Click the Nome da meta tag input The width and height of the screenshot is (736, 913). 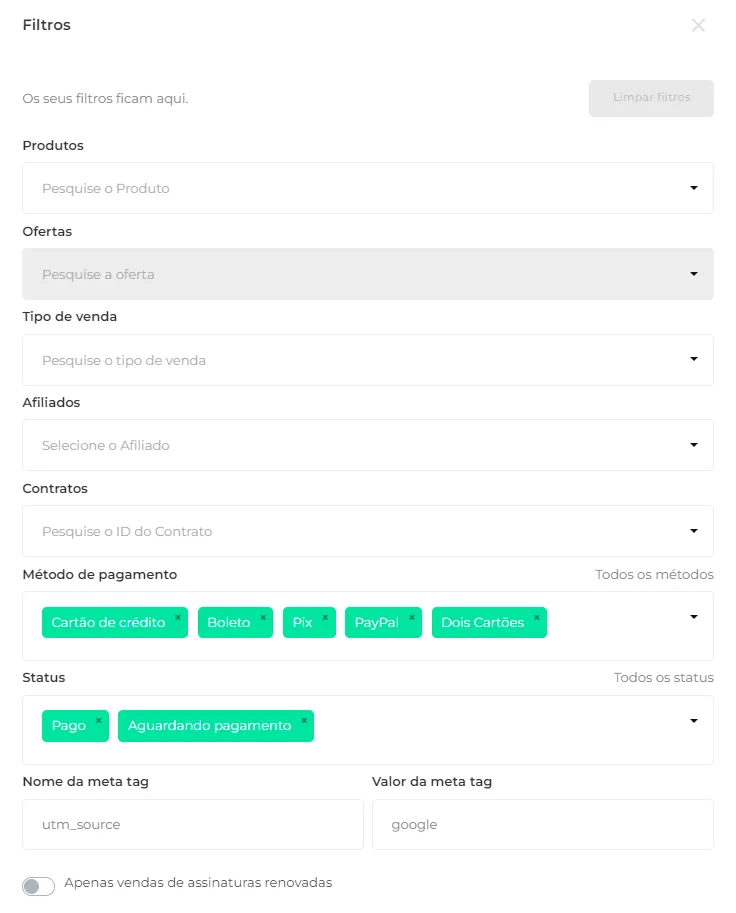(193, 824)
